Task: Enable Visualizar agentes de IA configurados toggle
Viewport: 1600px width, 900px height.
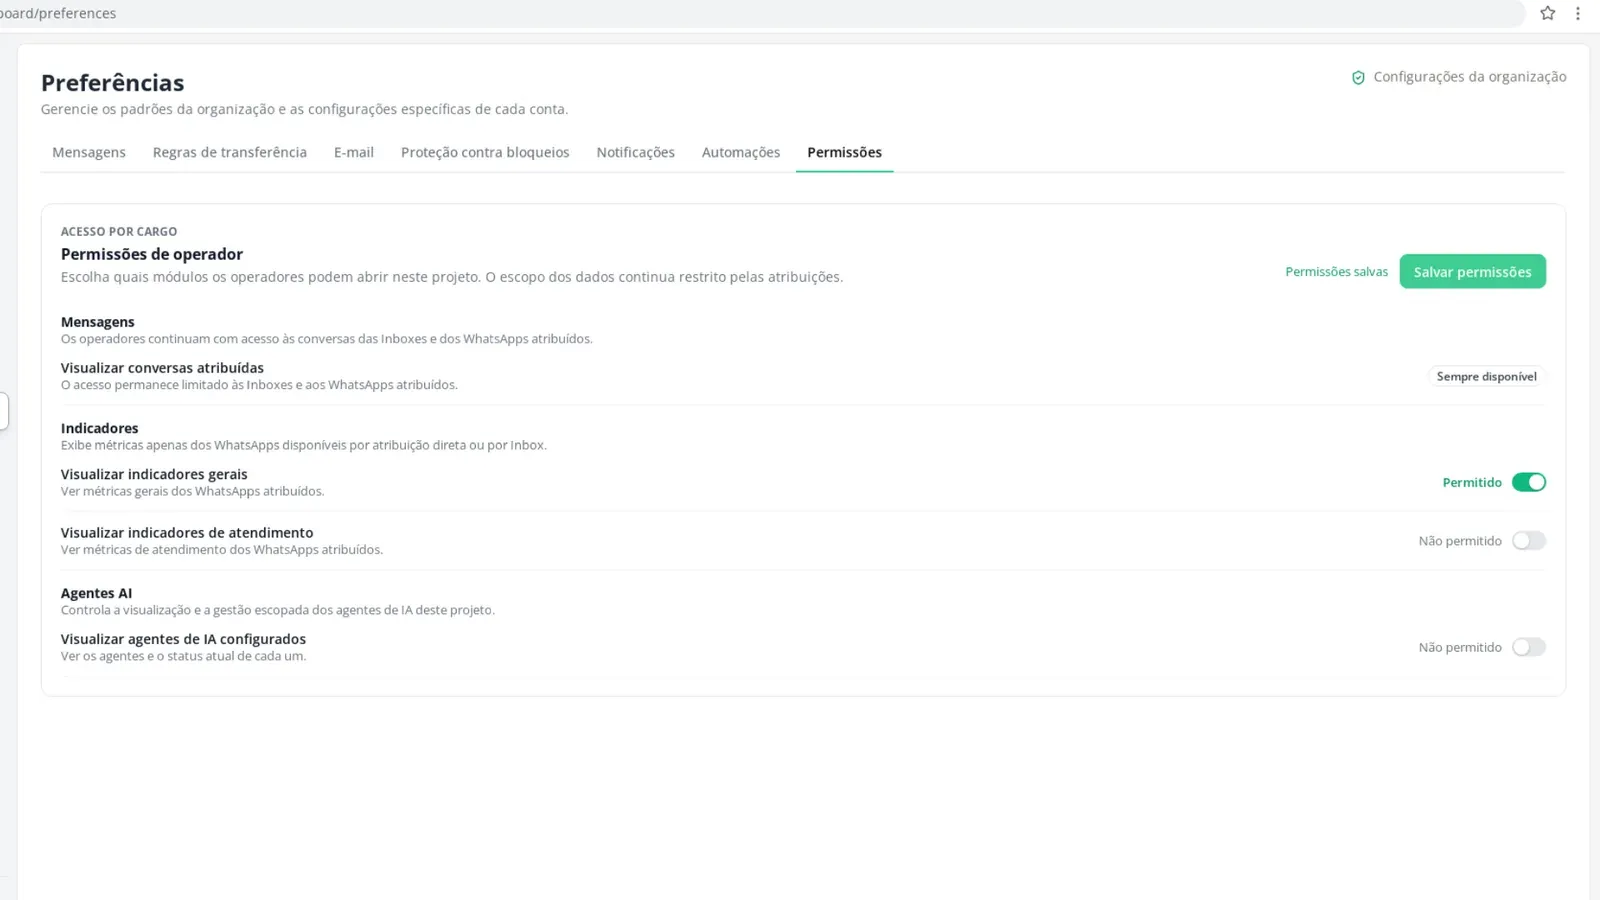Action: [x=1528, y=647]
